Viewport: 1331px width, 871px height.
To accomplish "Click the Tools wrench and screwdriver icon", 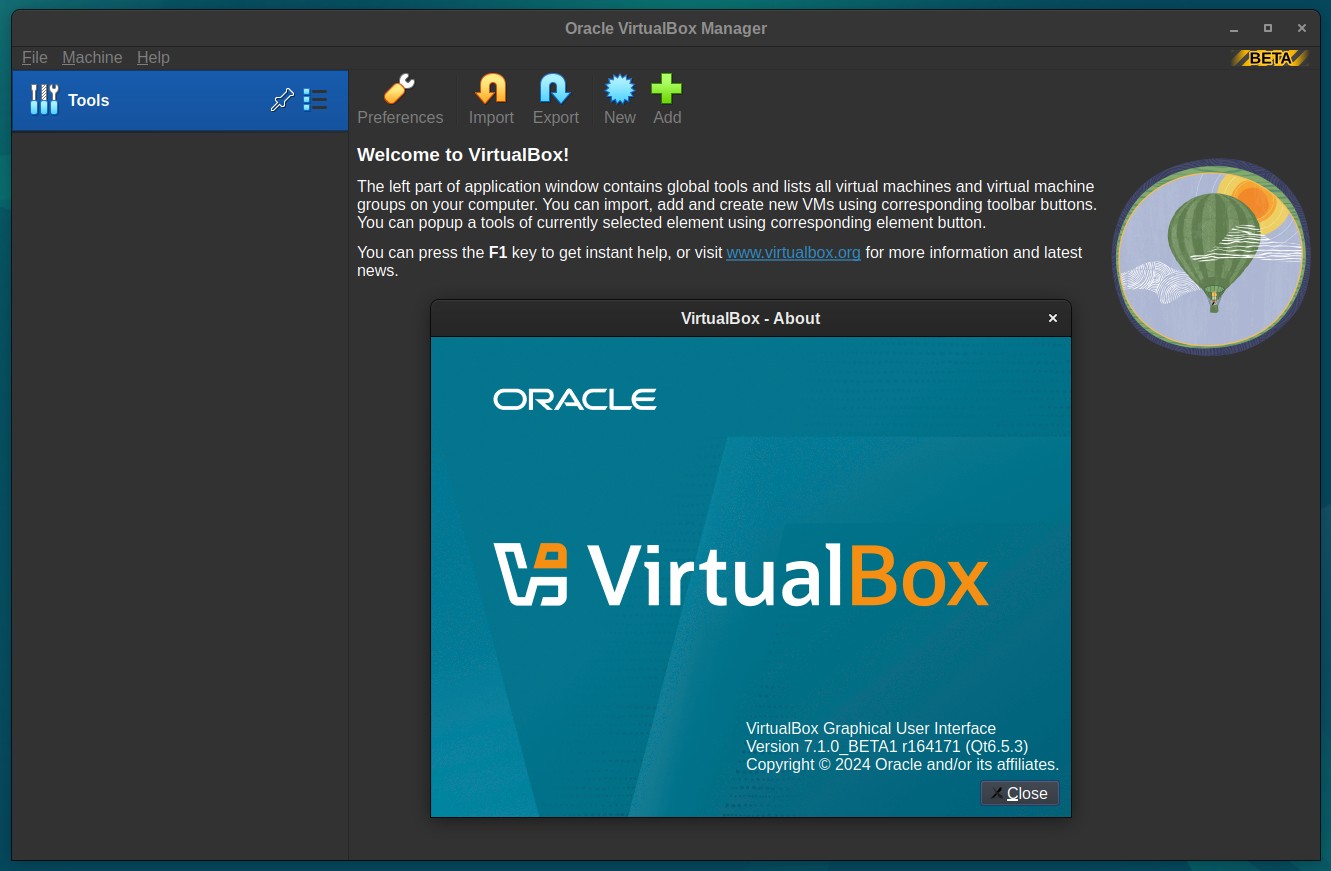I will pos(44,100).
